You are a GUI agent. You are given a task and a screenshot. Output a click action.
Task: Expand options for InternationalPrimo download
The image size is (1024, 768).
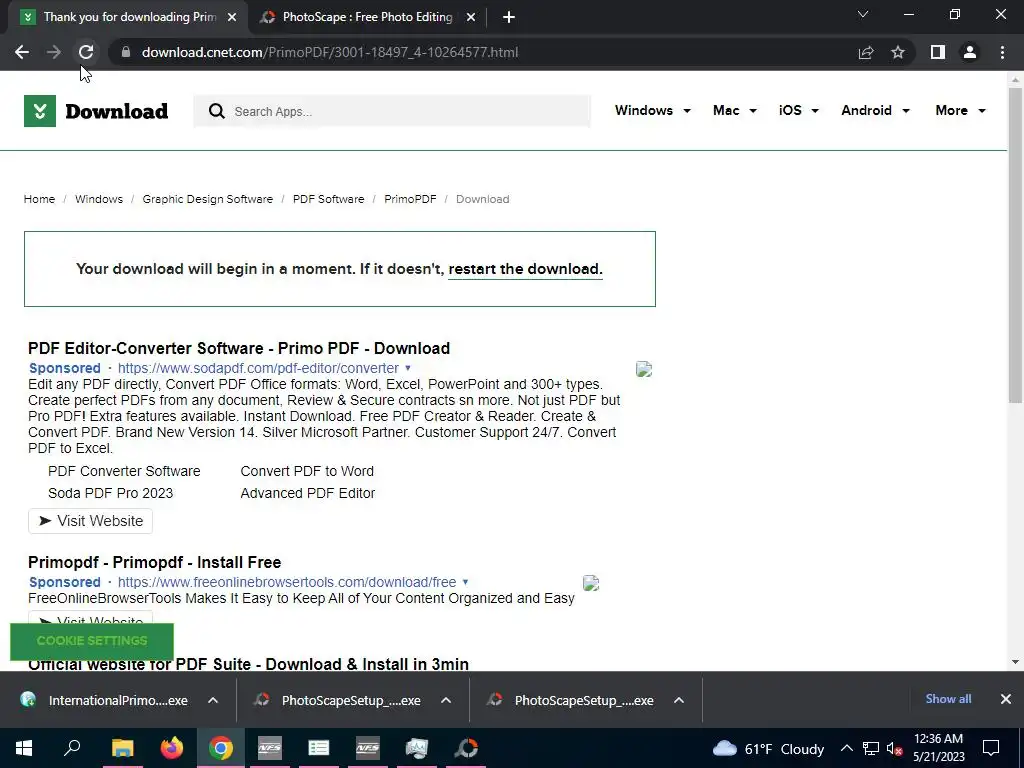tap(213, 701)
